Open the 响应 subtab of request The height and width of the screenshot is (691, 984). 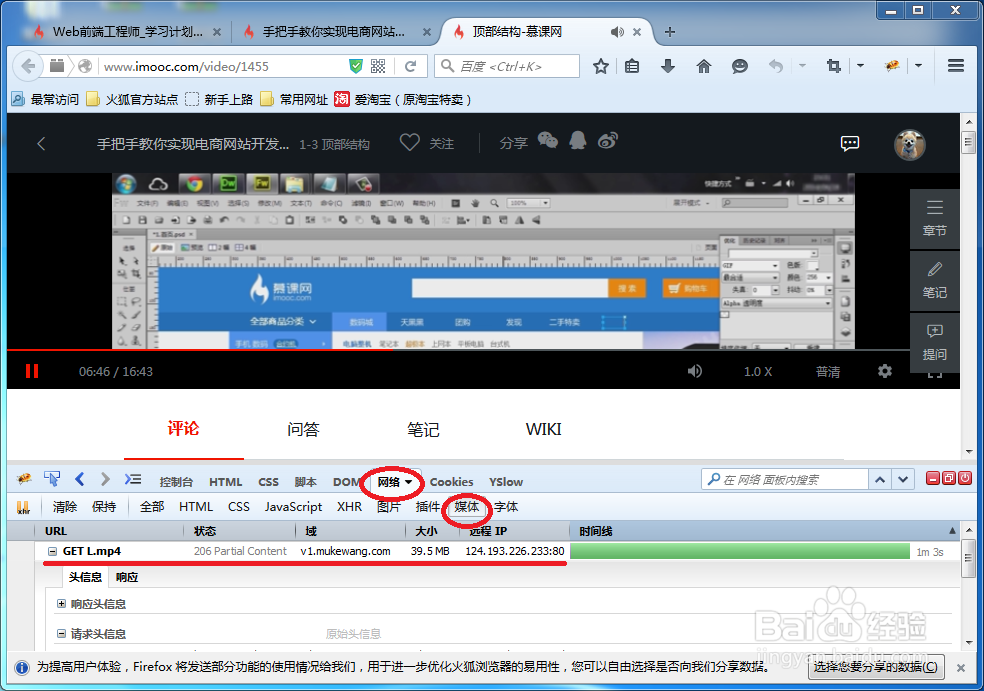[127, 577]
